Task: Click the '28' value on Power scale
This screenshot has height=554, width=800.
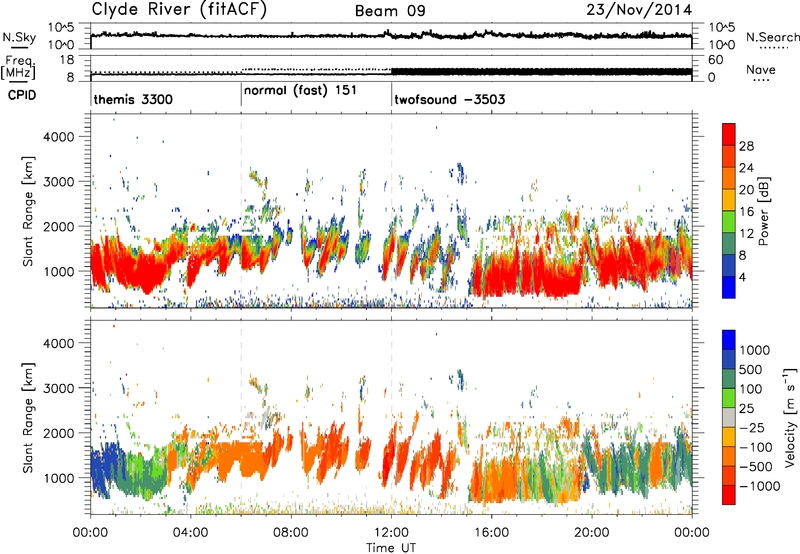Action: [x=746, y=146]
